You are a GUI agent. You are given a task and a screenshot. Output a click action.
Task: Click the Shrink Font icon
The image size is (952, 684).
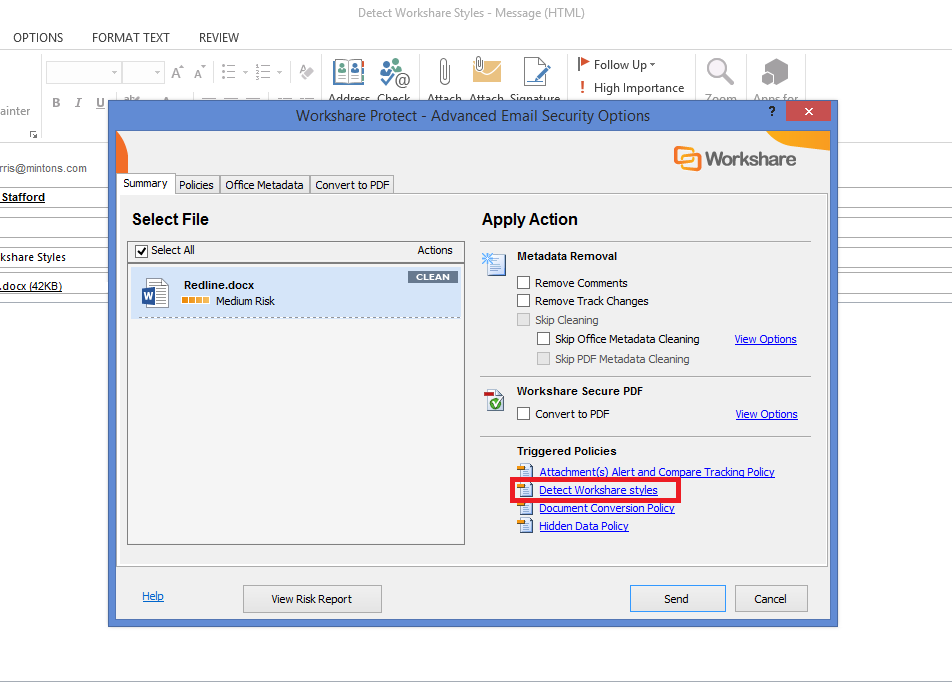click(199, 73)
